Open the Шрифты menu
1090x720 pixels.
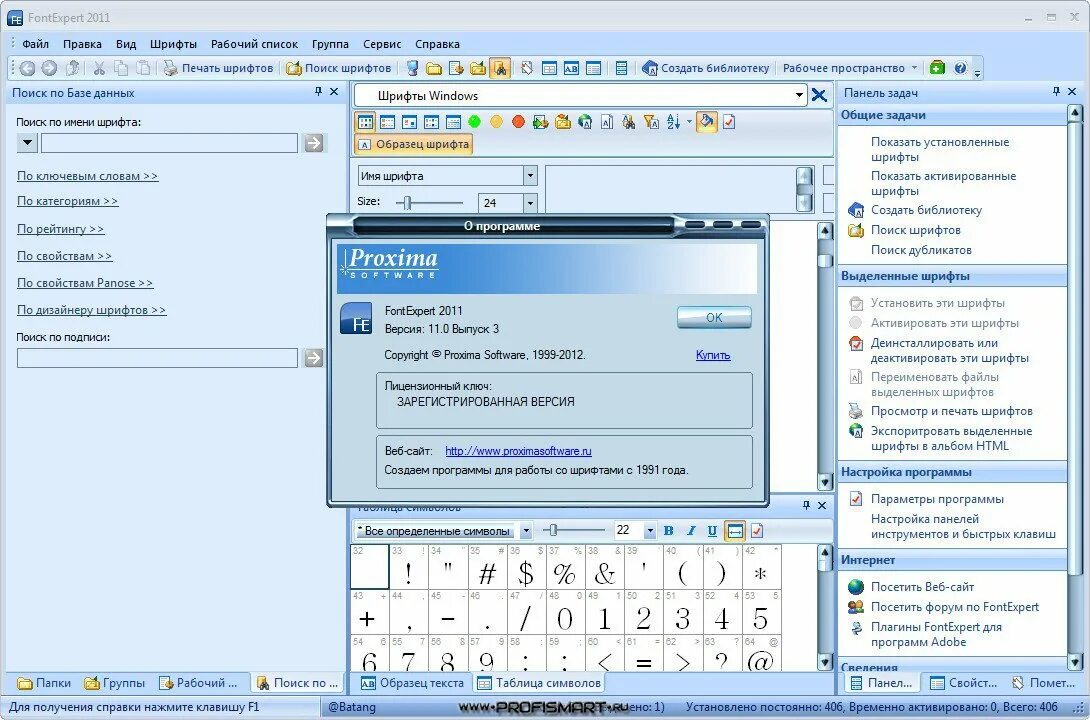pos(173,44)
